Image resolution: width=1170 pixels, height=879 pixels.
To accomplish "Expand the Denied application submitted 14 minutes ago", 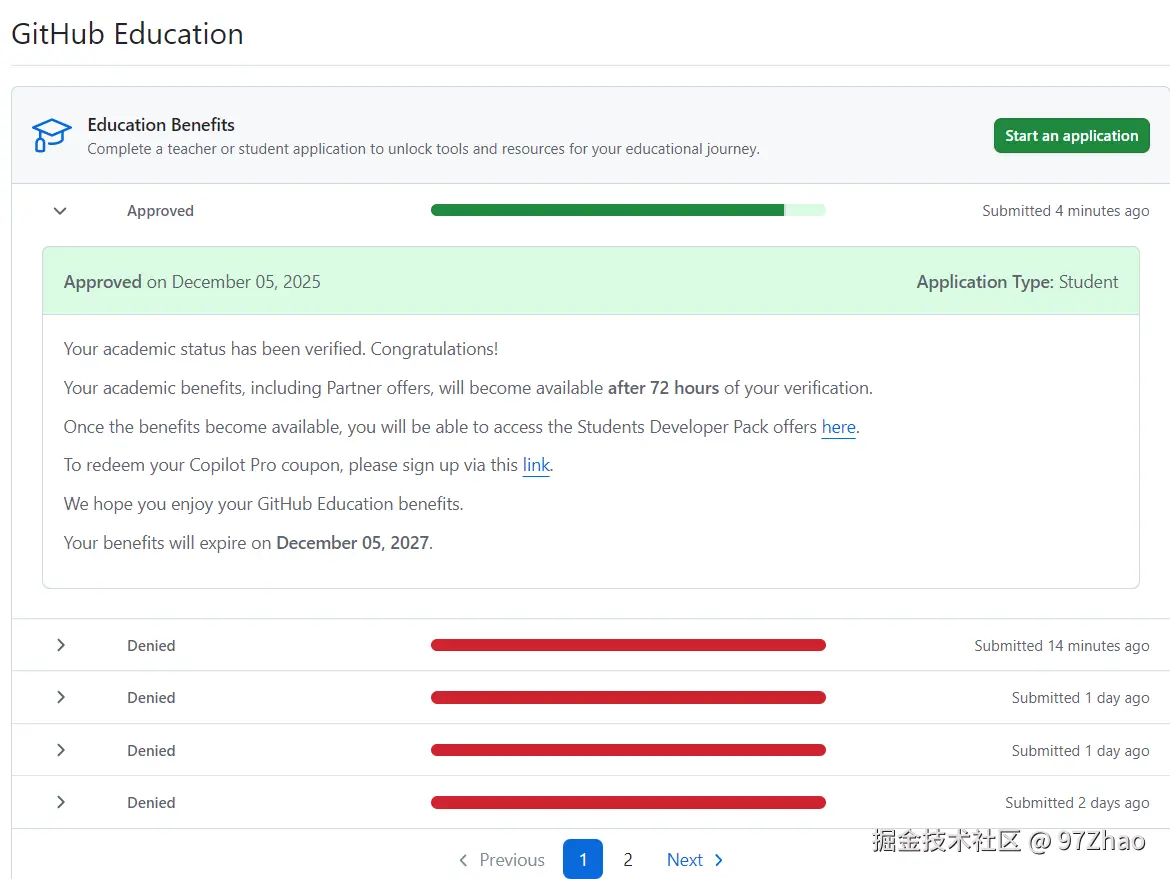I will point(60,645).
